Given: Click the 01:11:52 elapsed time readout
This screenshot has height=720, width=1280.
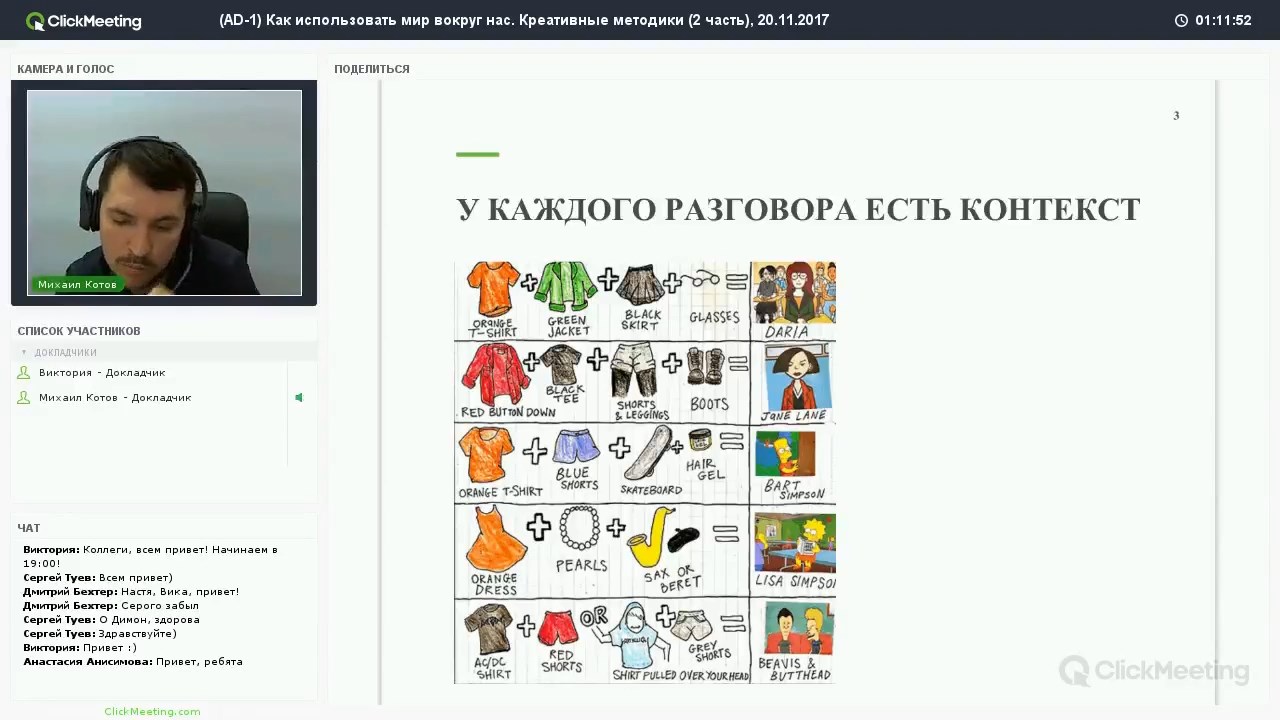Looking at the screenshot, I should pyautogui.click(x=1223, y=20).
